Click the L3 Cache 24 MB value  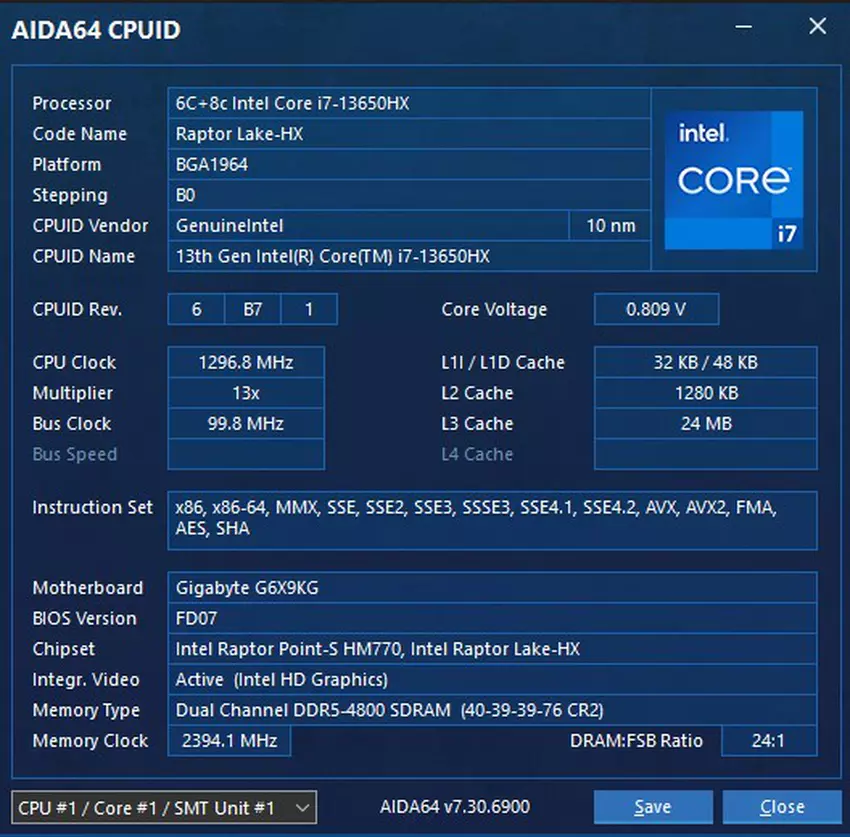point(705,424)
